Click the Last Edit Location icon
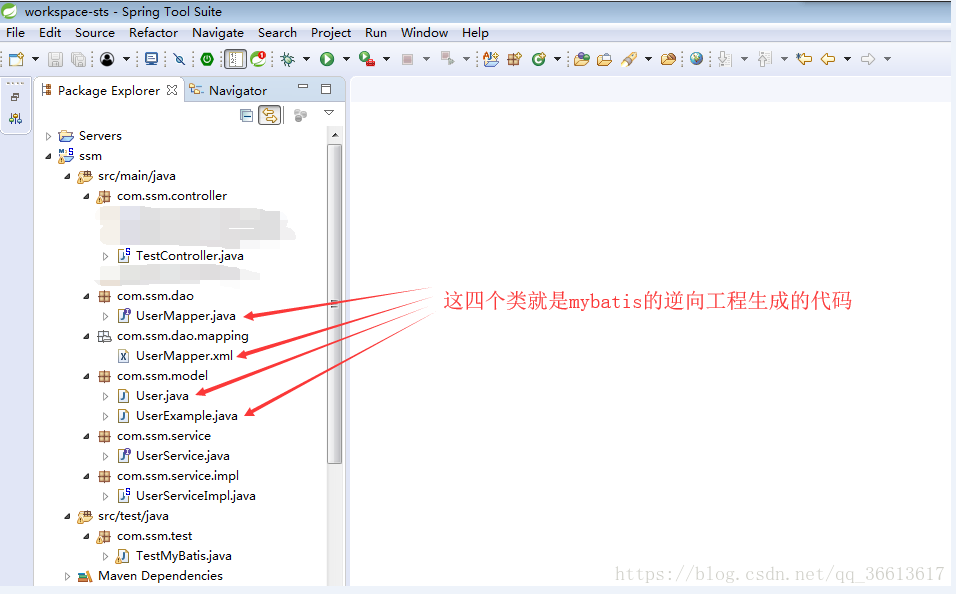 804,59
